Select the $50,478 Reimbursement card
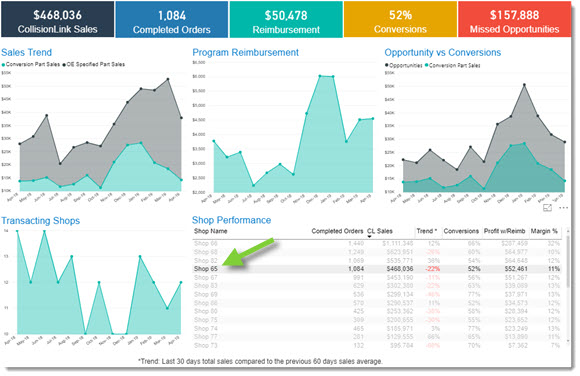This screenshot has height=376, width=580. (x=286, y=19)
